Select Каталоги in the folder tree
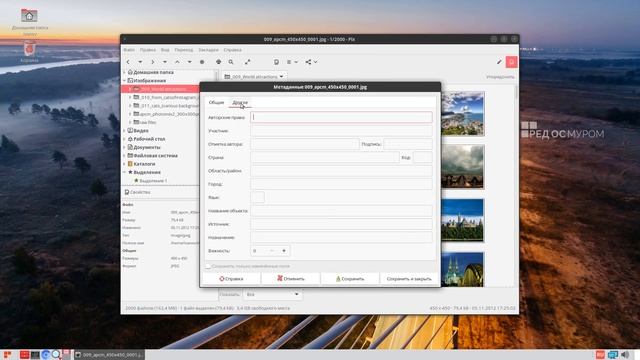The width and height of the screenshot is (640, 360). click(144, 164)
